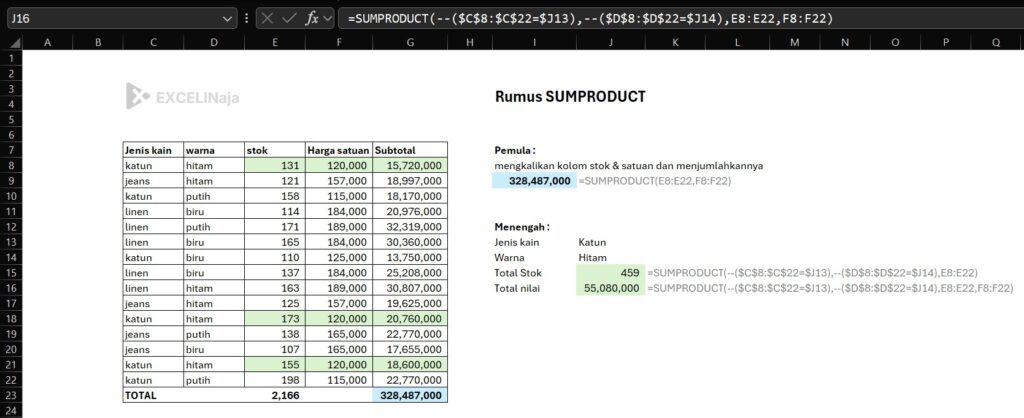Click the 'Katun' criteria cell
Image resolution: width=1024 pixels, height=418 pixels.
(611, 242)
